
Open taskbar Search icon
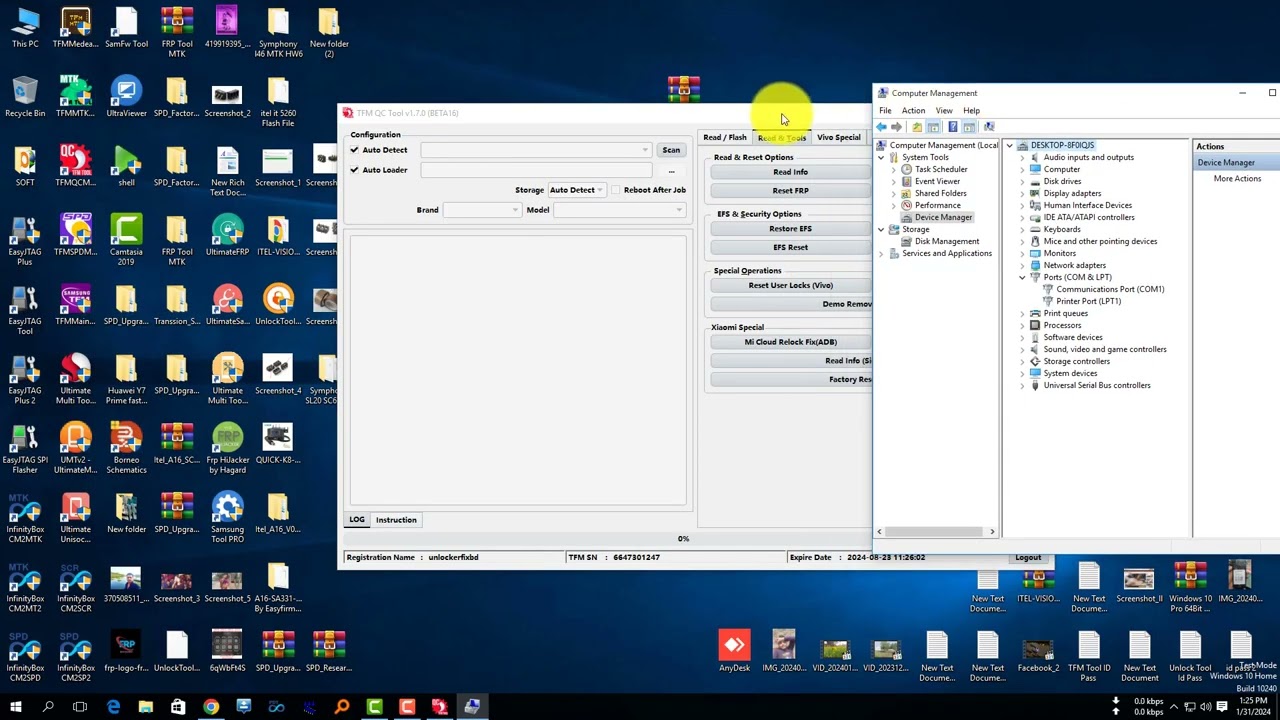tap(48, 707)
